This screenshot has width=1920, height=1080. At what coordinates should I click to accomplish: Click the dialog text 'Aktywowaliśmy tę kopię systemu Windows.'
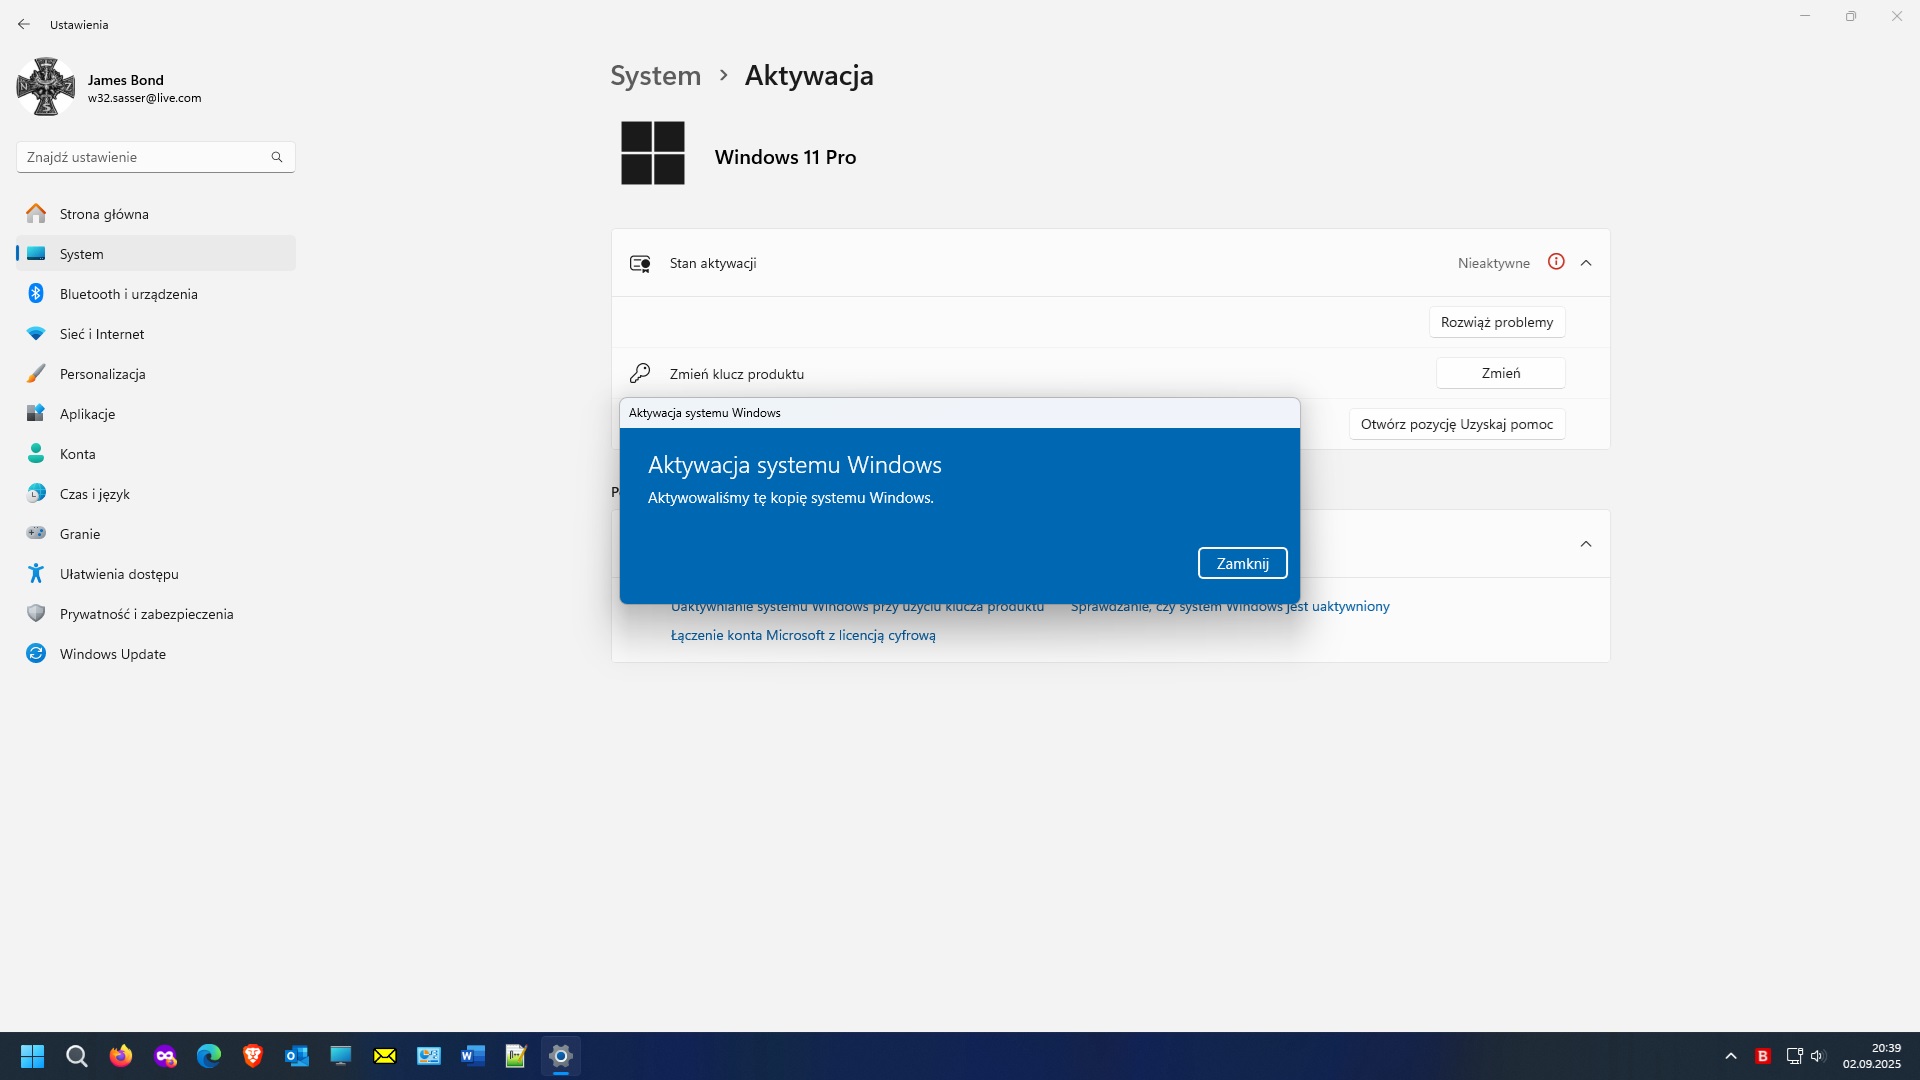[791, 498]
